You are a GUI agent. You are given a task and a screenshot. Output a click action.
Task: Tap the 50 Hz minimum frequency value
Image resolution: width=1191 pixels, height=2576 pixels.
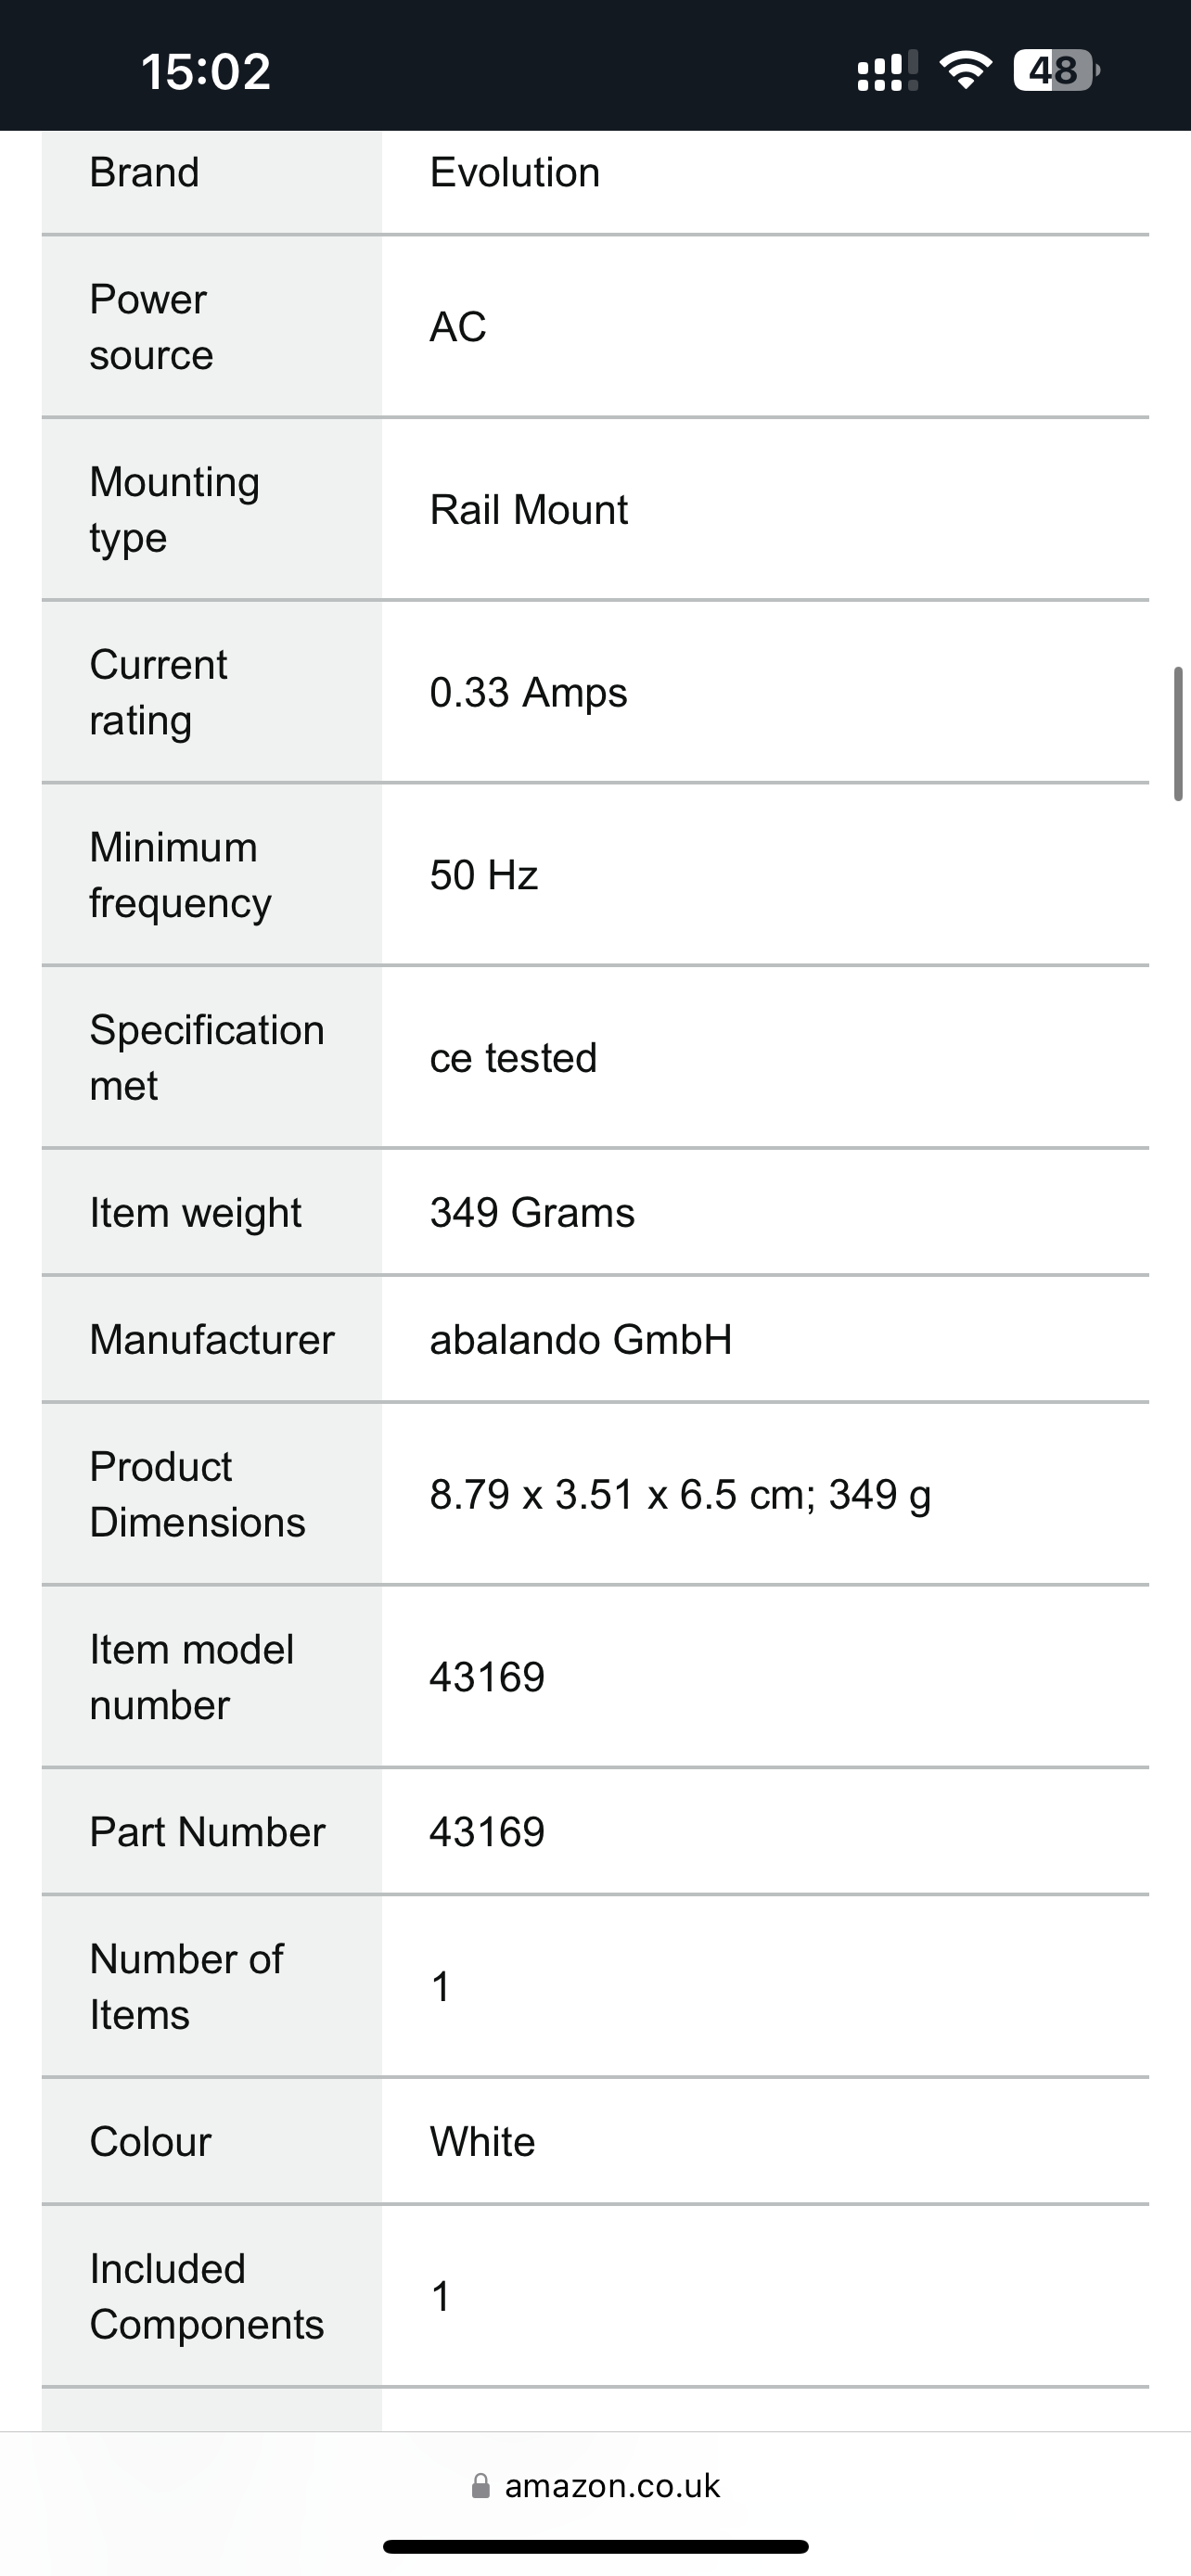pos(484,875)
